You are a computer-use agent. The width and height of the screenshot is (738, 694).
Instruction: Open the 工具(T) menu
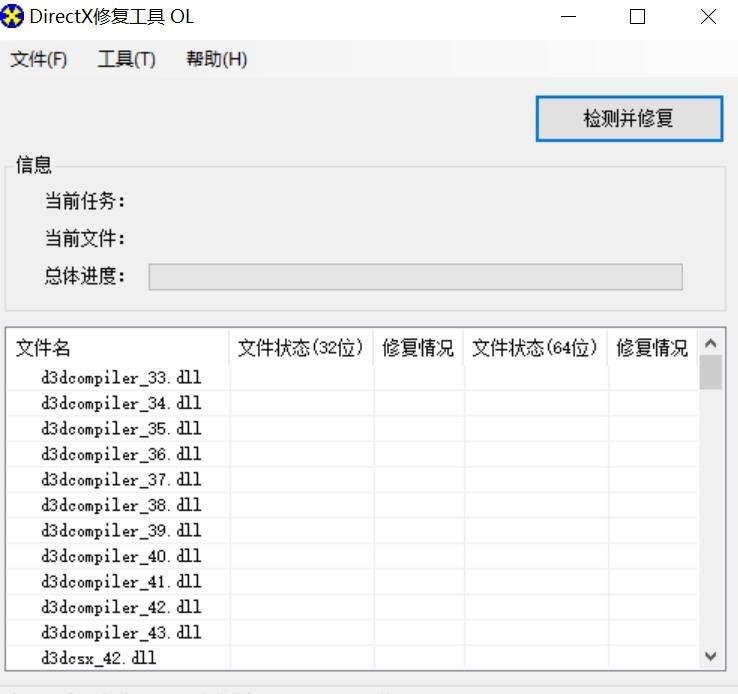pos(126,59)
